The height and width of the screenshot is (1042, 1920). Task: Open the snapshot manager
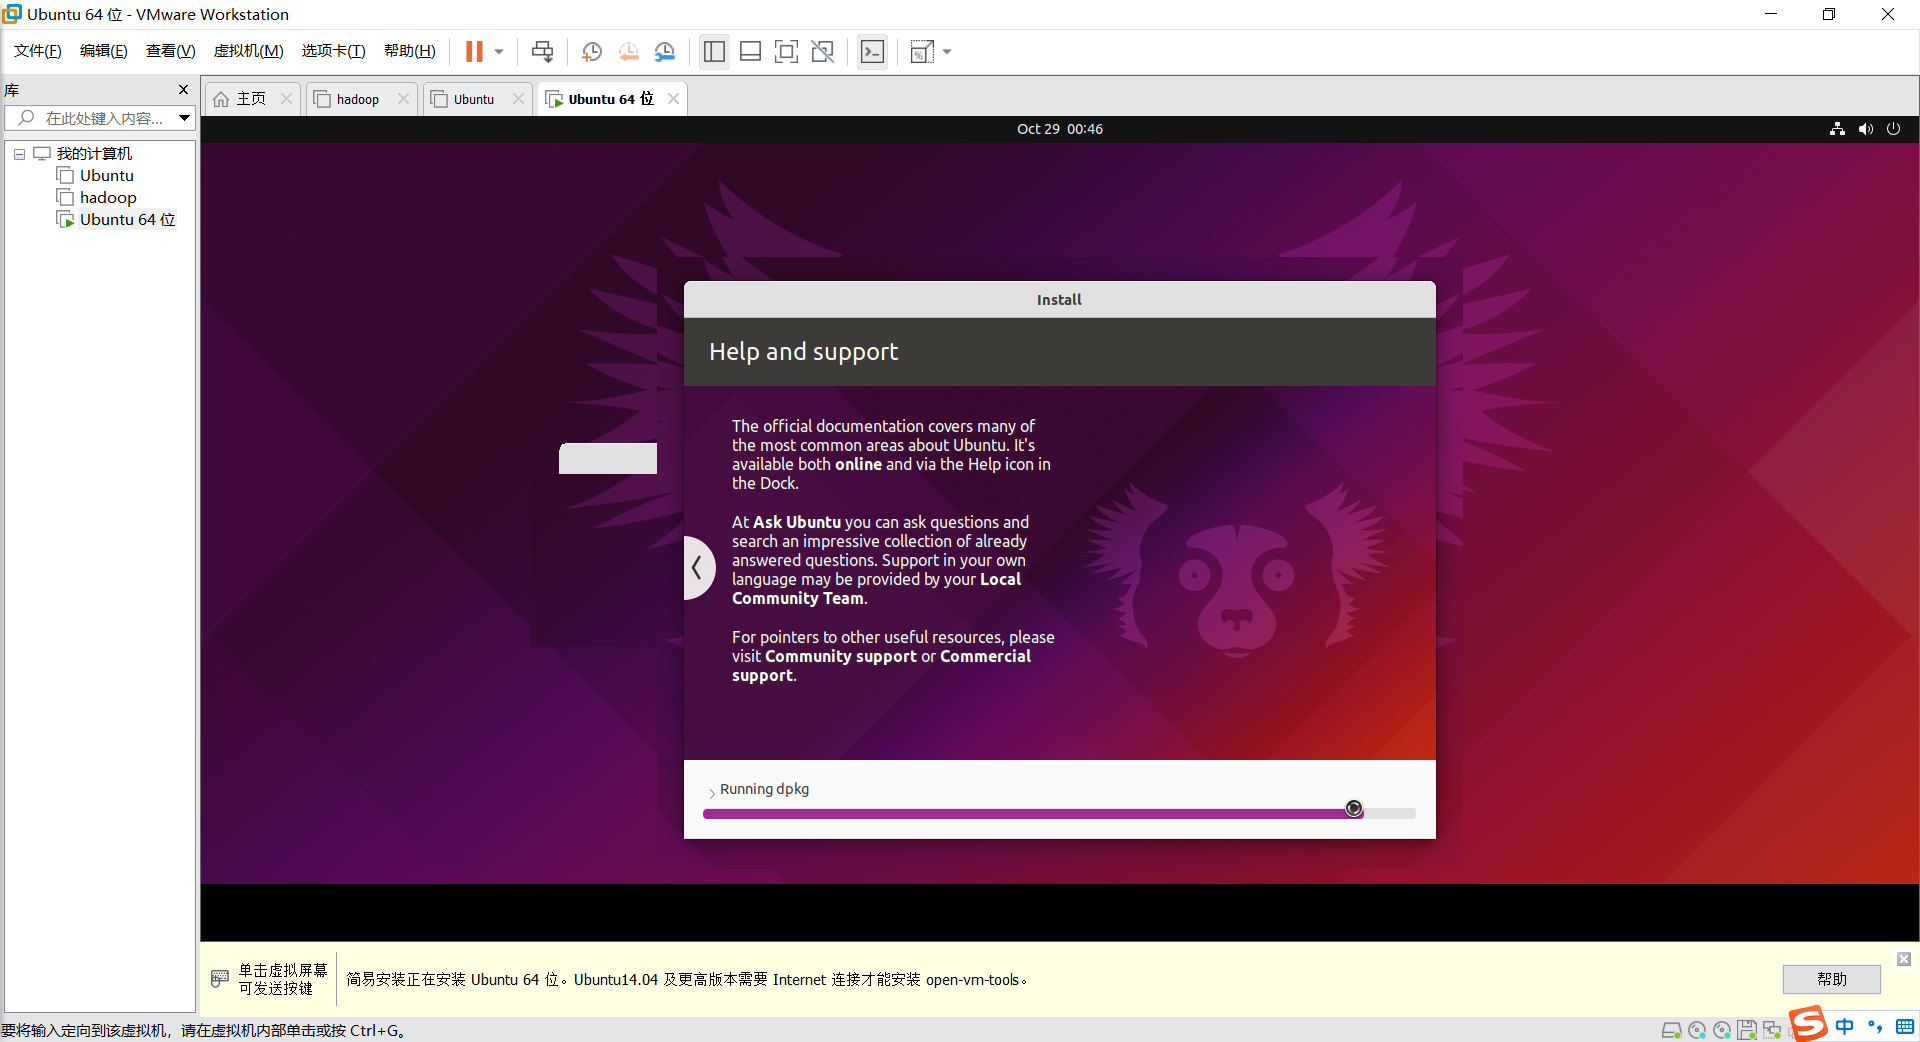[x=665, y=51]
